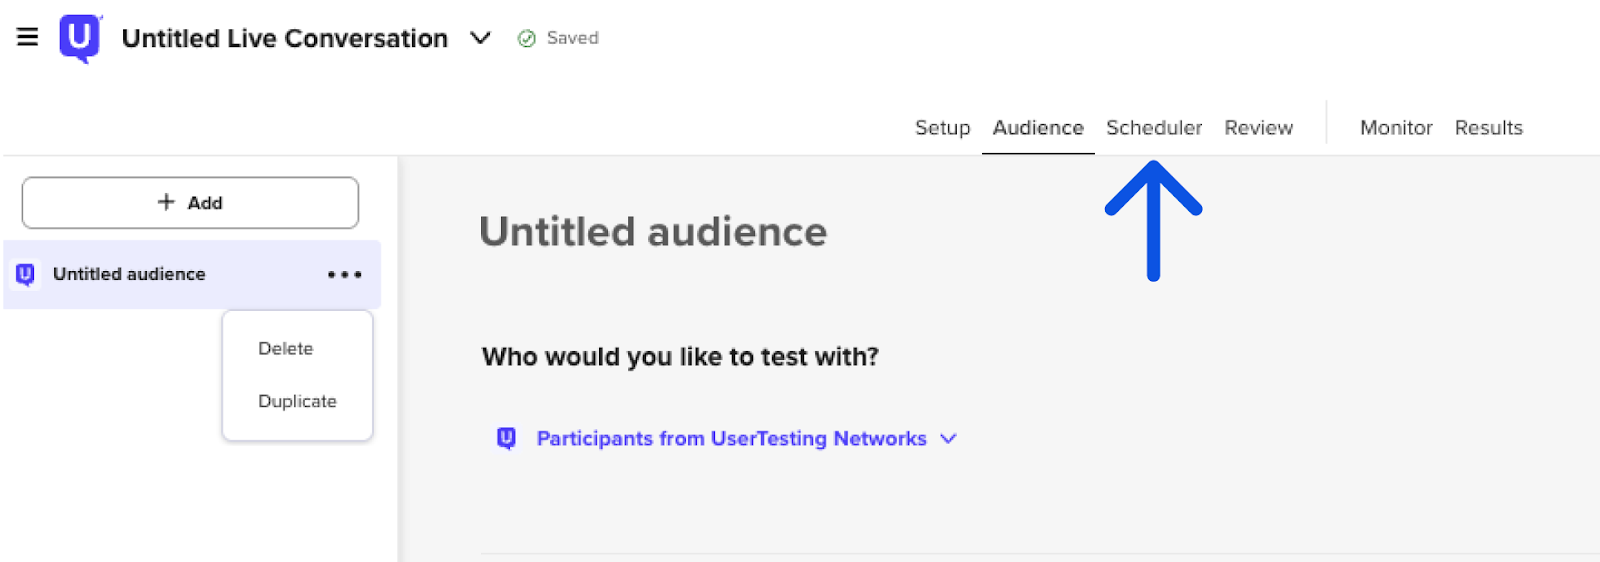Choose Delete from the audience menu
Image resolution: width=1600 pixels, height=562 pixels.
pyautogui.click(x=286, y=349)
